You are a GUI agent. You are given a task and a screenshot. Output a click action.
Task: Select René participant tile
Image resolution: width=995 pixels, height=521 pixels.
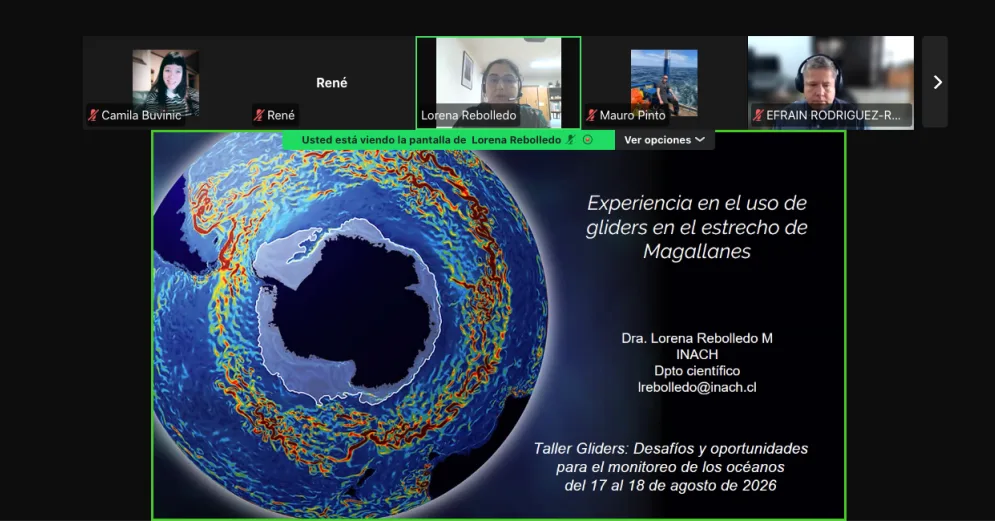coord(332,82)
